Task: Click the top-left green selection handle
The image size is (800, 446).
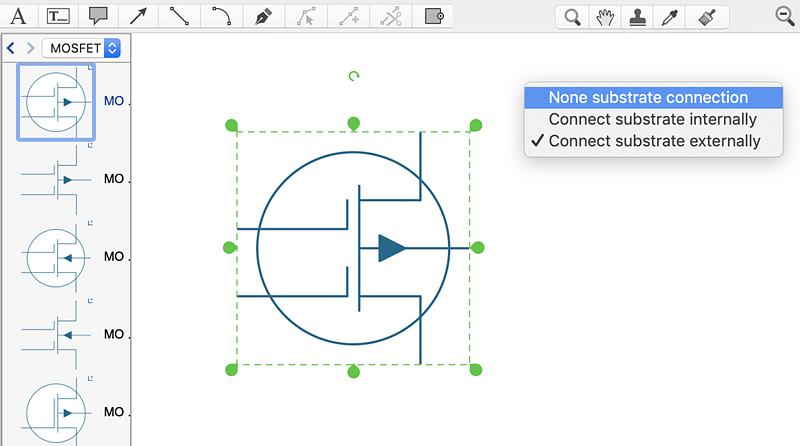Action: click(231, 125)
